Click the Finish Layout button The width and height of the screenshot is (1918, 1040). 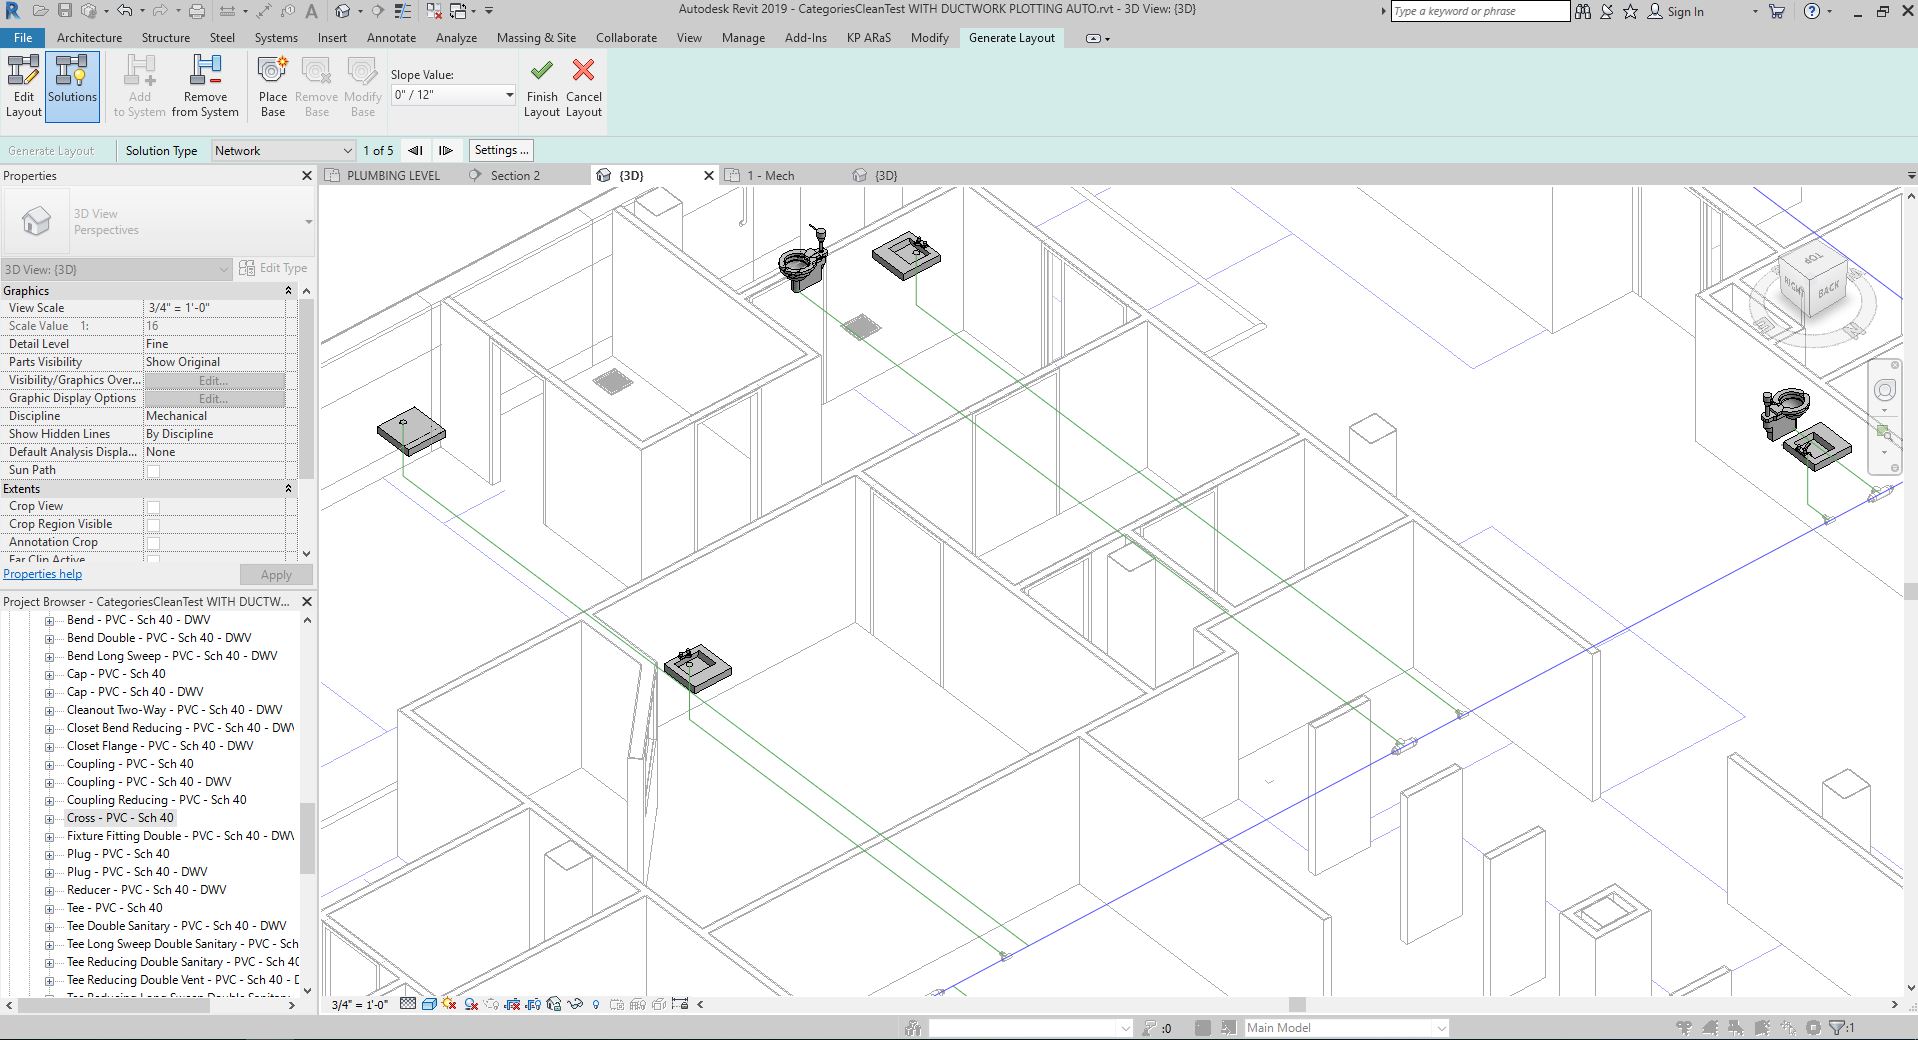tap(541, 88)
